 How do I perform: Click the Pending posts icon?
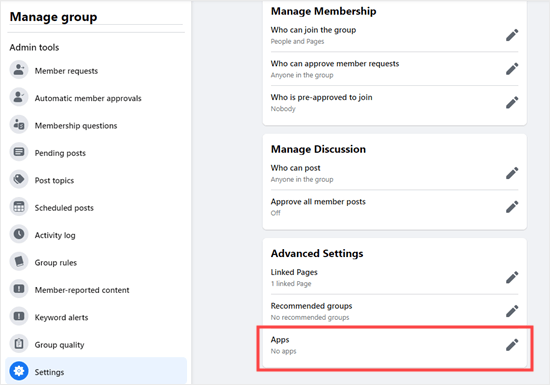click(19, 152)
